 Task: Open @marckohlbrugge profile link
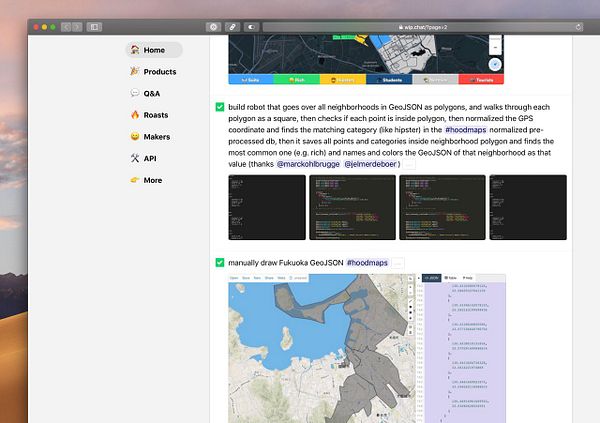pos(308,164)
